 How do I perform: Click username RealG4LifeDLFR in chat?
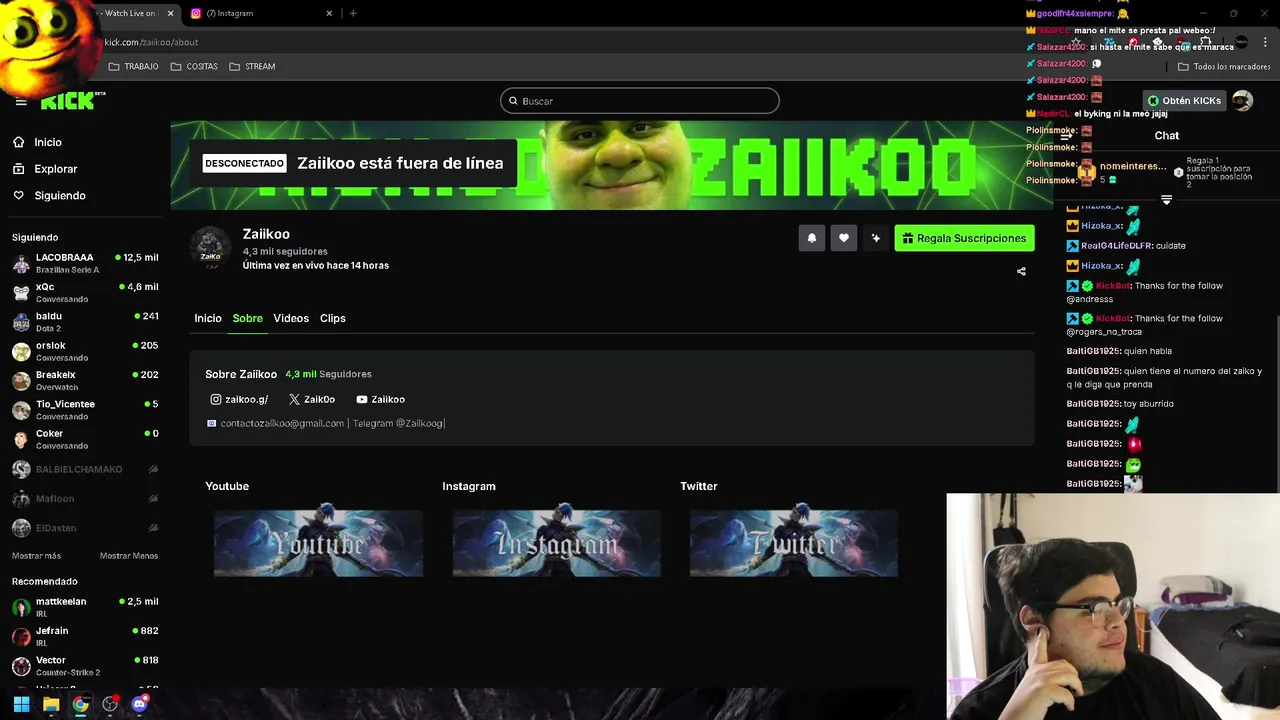coord(1116,246)
